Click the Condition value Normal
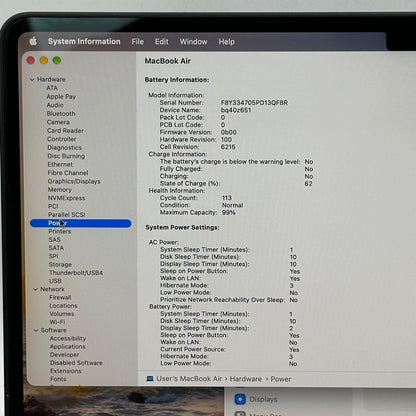 click(x=232, y=205)
